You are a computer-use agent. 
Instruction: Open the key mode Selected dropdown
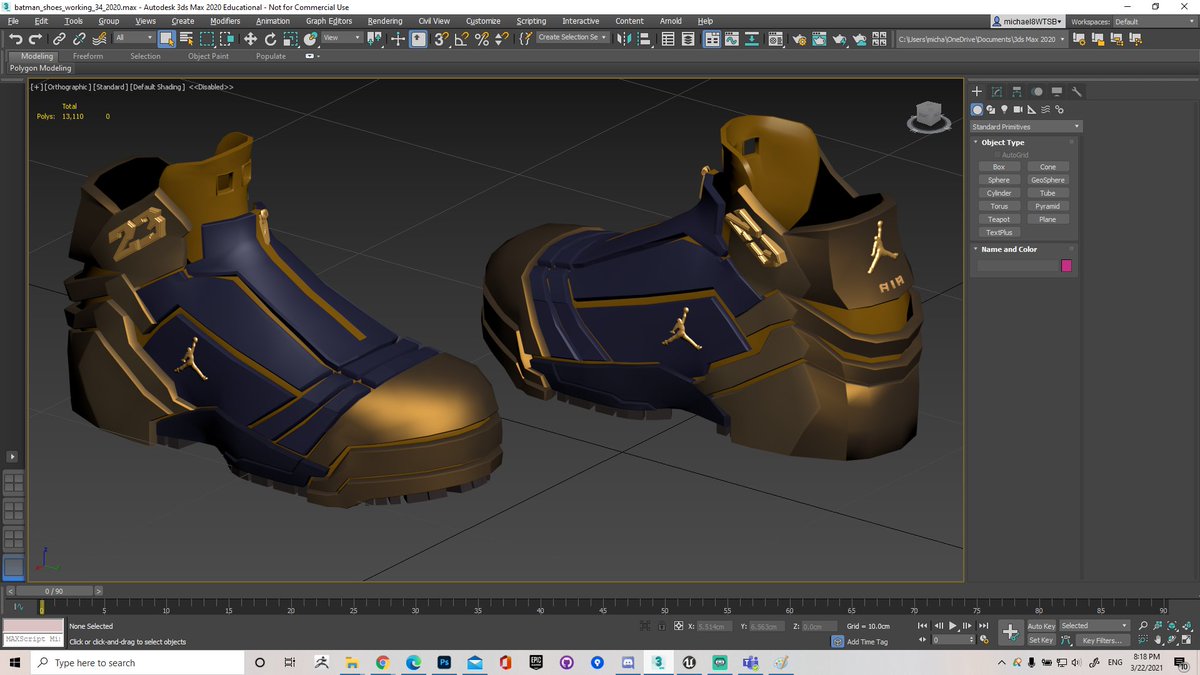(x=1093, y=626)
